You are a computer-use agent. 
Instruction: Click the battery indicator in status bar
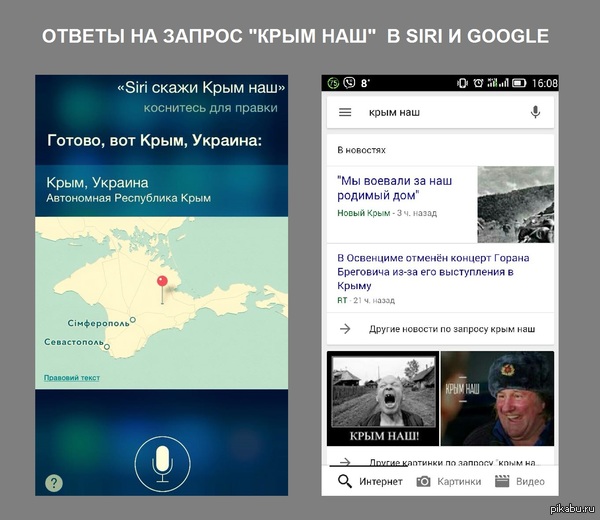519,83
